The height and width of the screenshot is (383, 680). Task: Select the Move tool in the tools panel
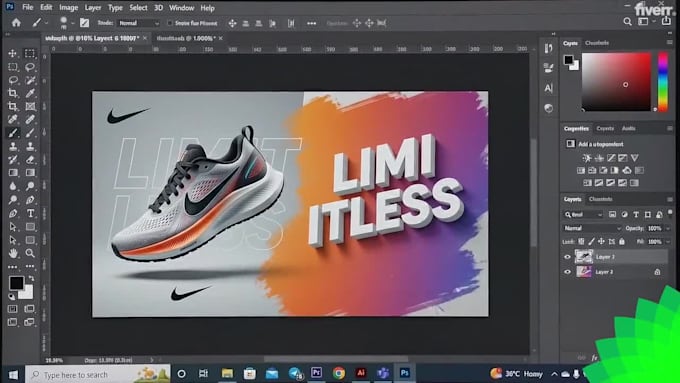13,53
